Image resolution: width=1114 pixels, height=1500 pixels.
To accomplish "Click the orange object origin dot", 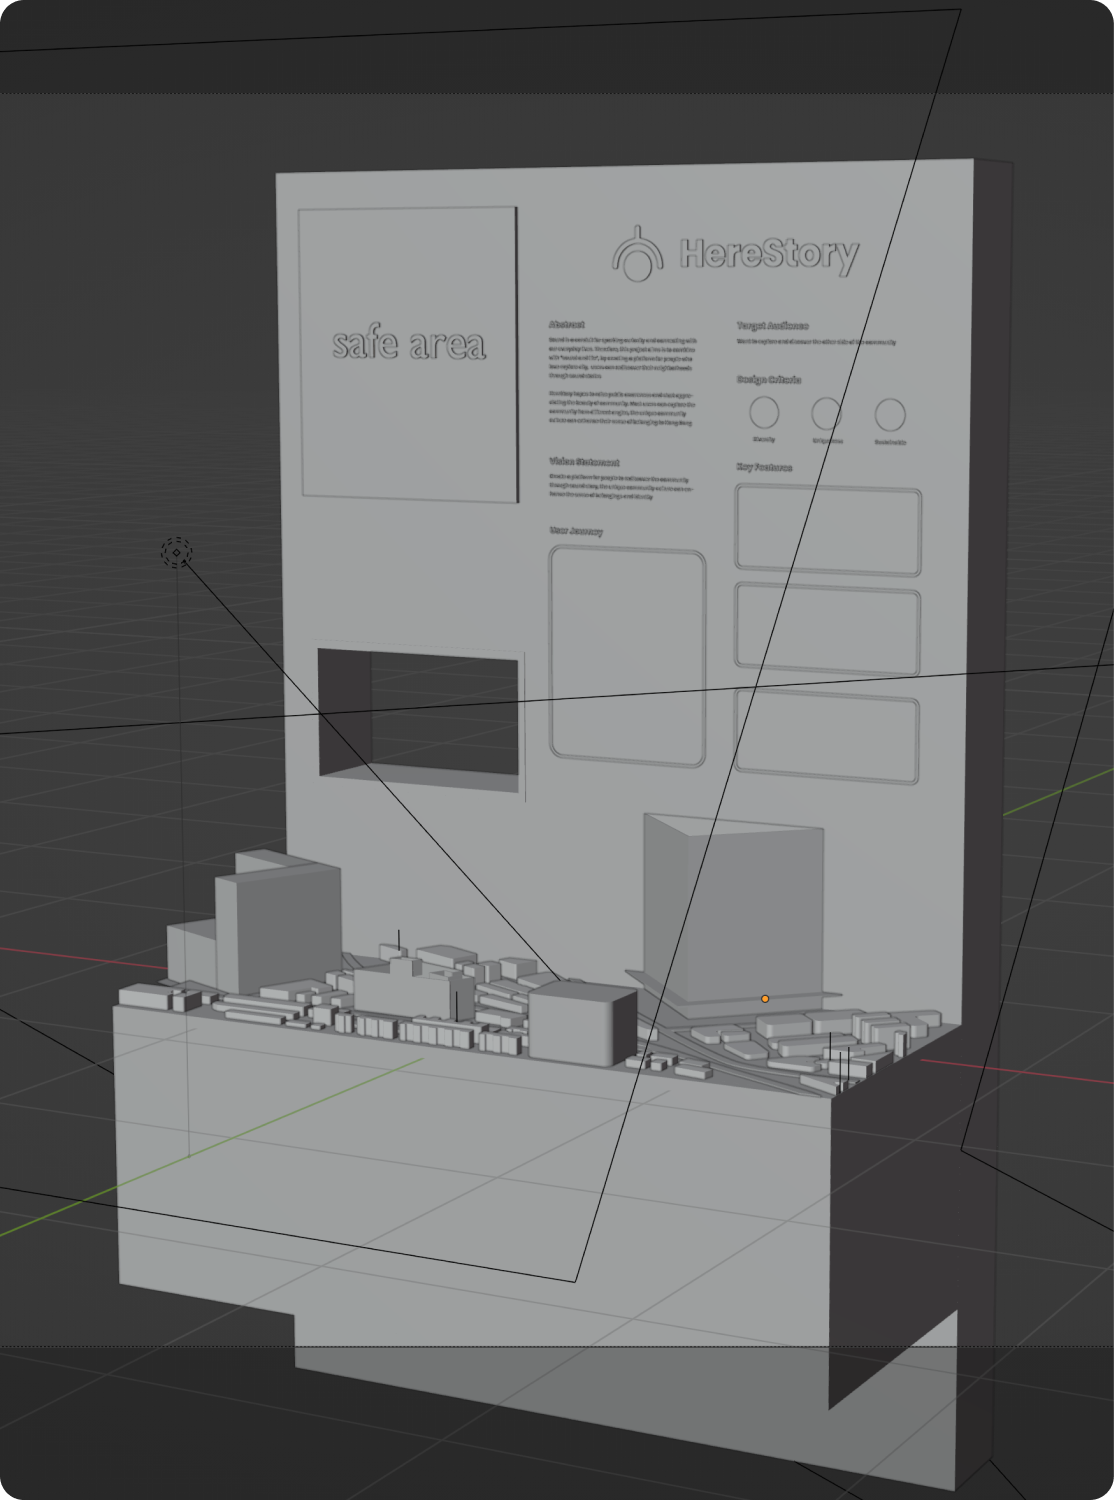I will tap(765, 998).
